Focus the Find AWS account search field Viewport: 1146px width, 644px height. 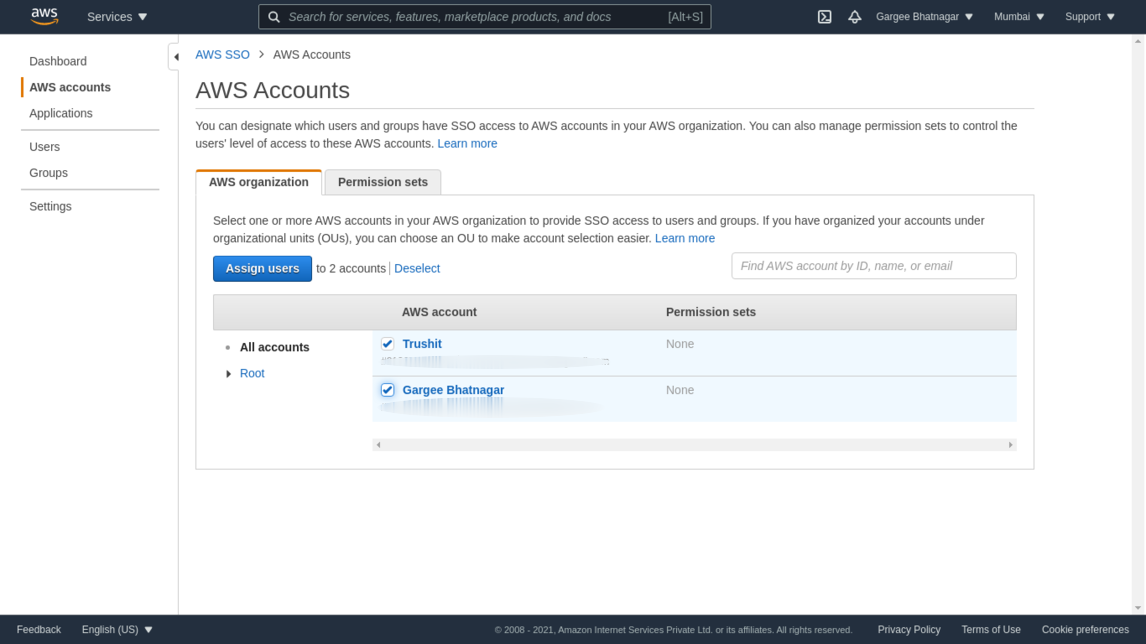[x=873, y=266]
